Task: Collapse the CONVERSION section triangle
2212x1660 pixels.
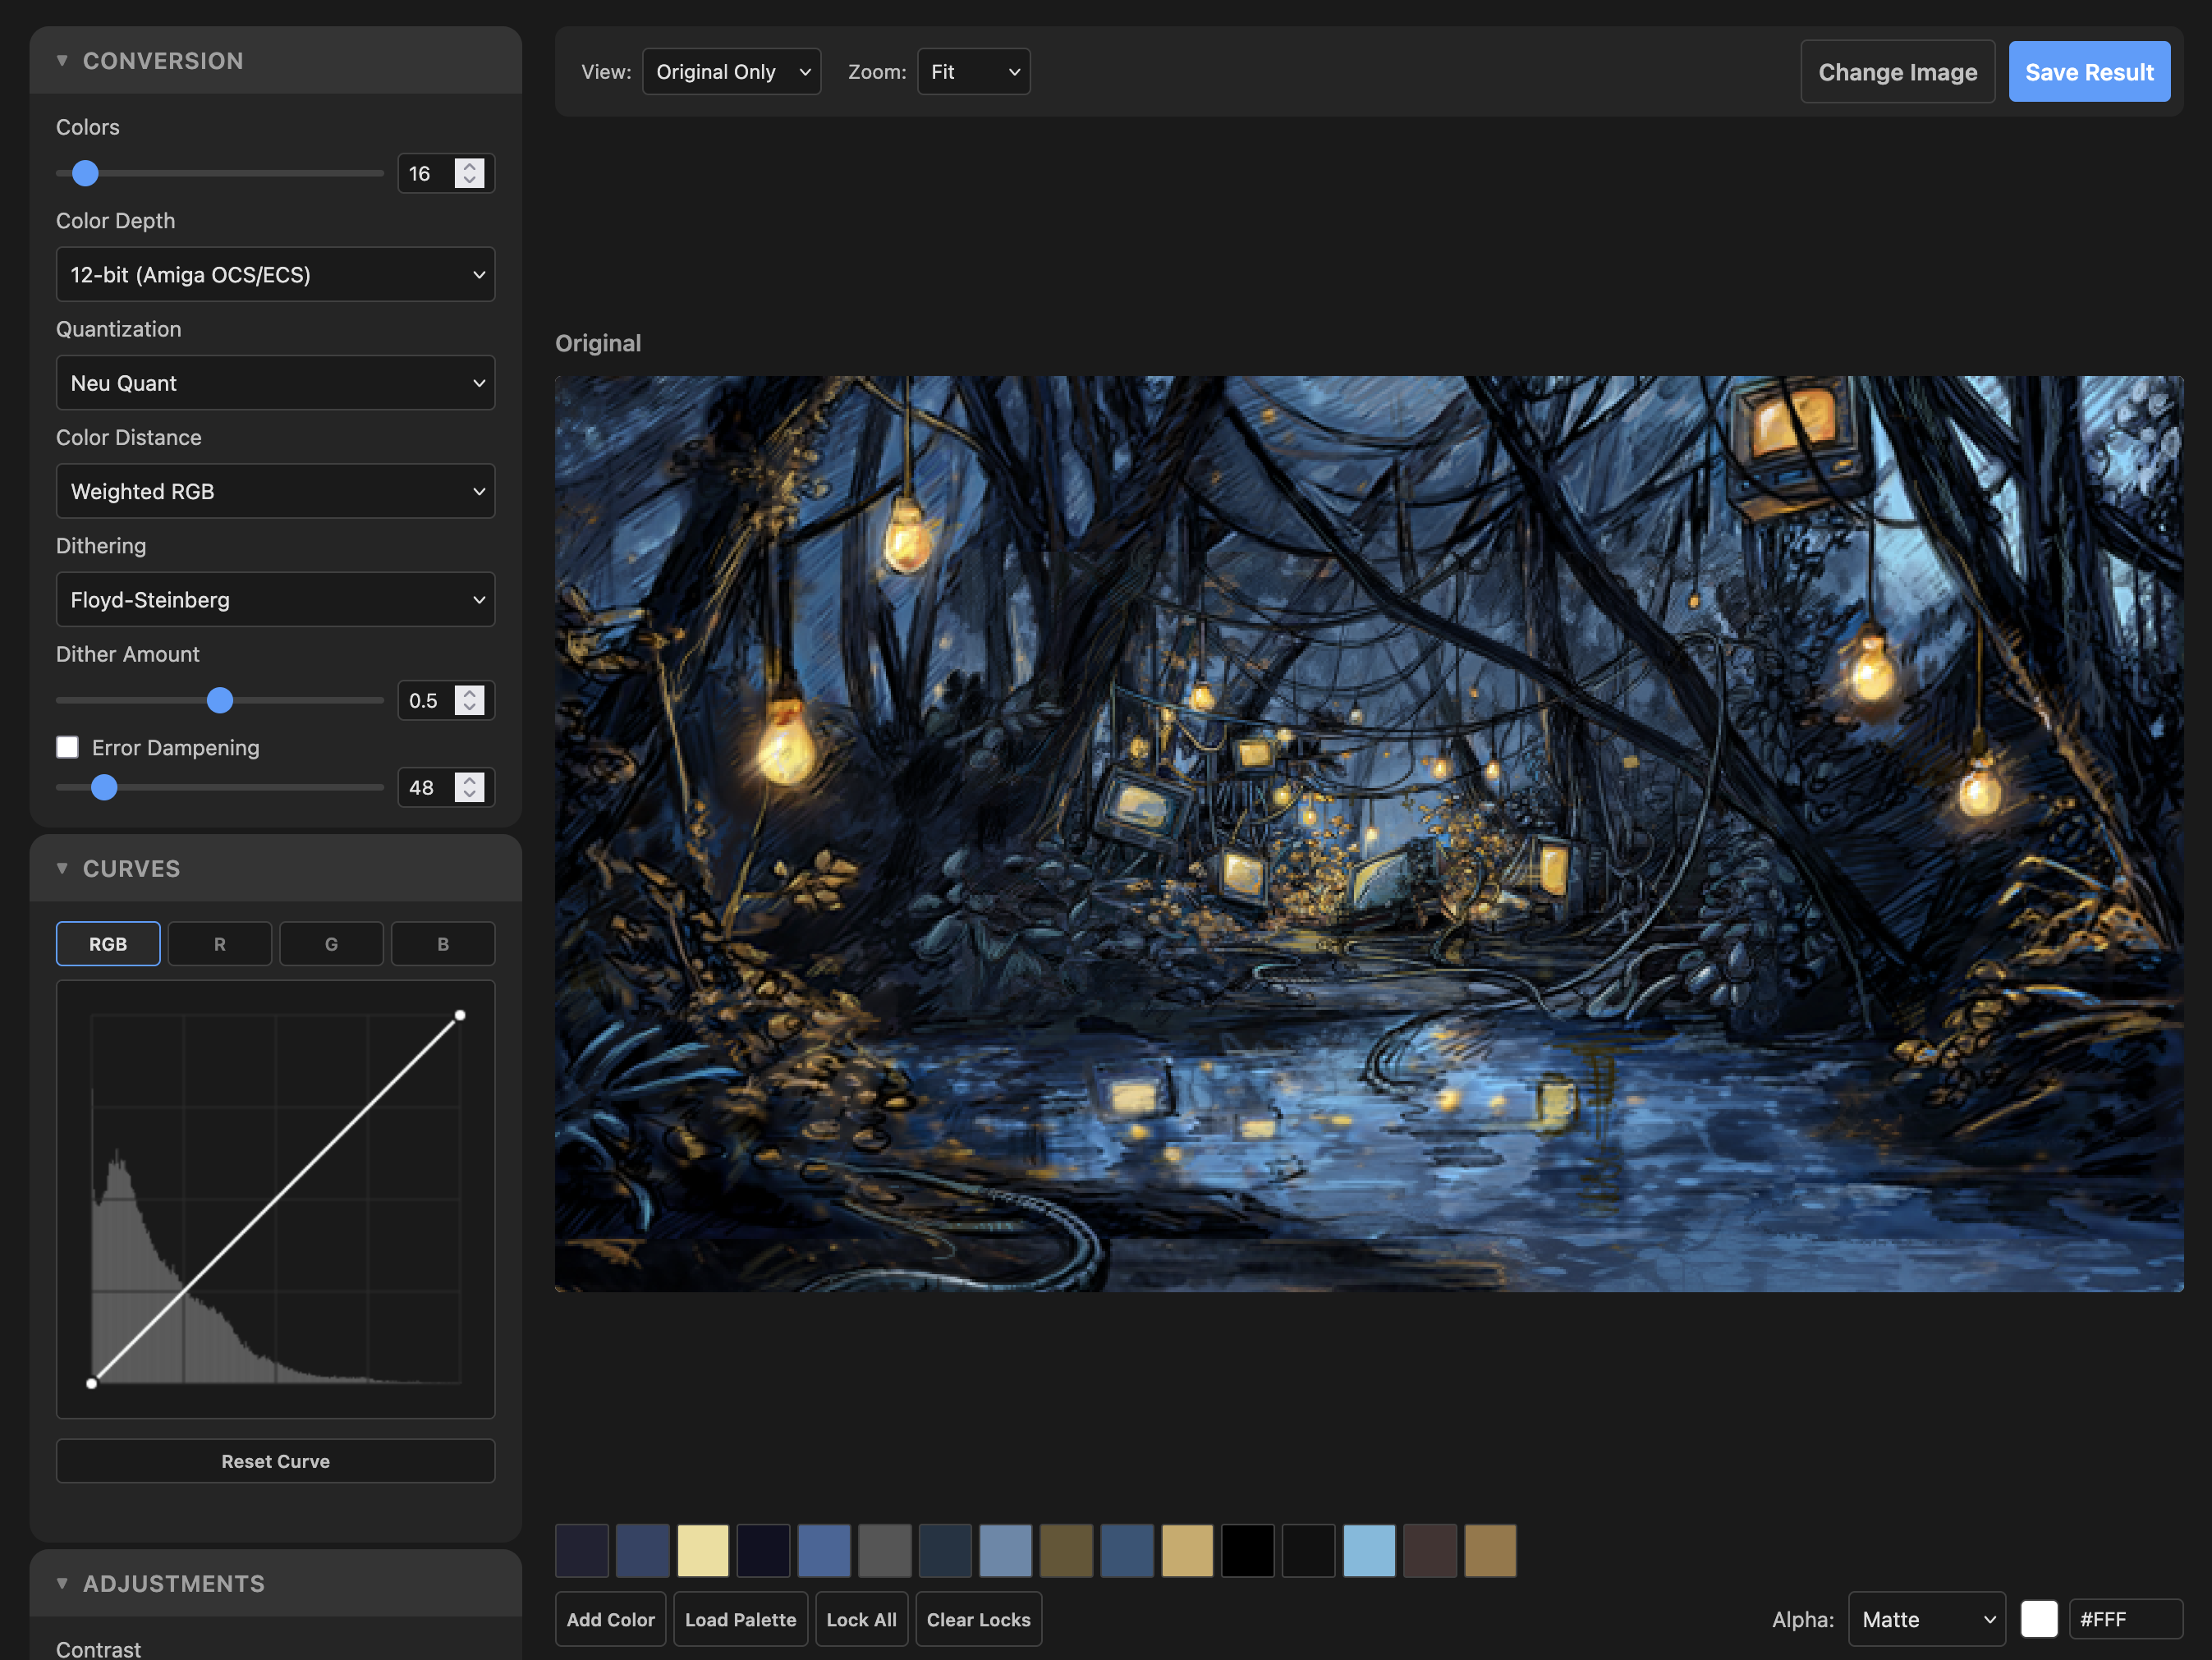Action: point(62,61)
